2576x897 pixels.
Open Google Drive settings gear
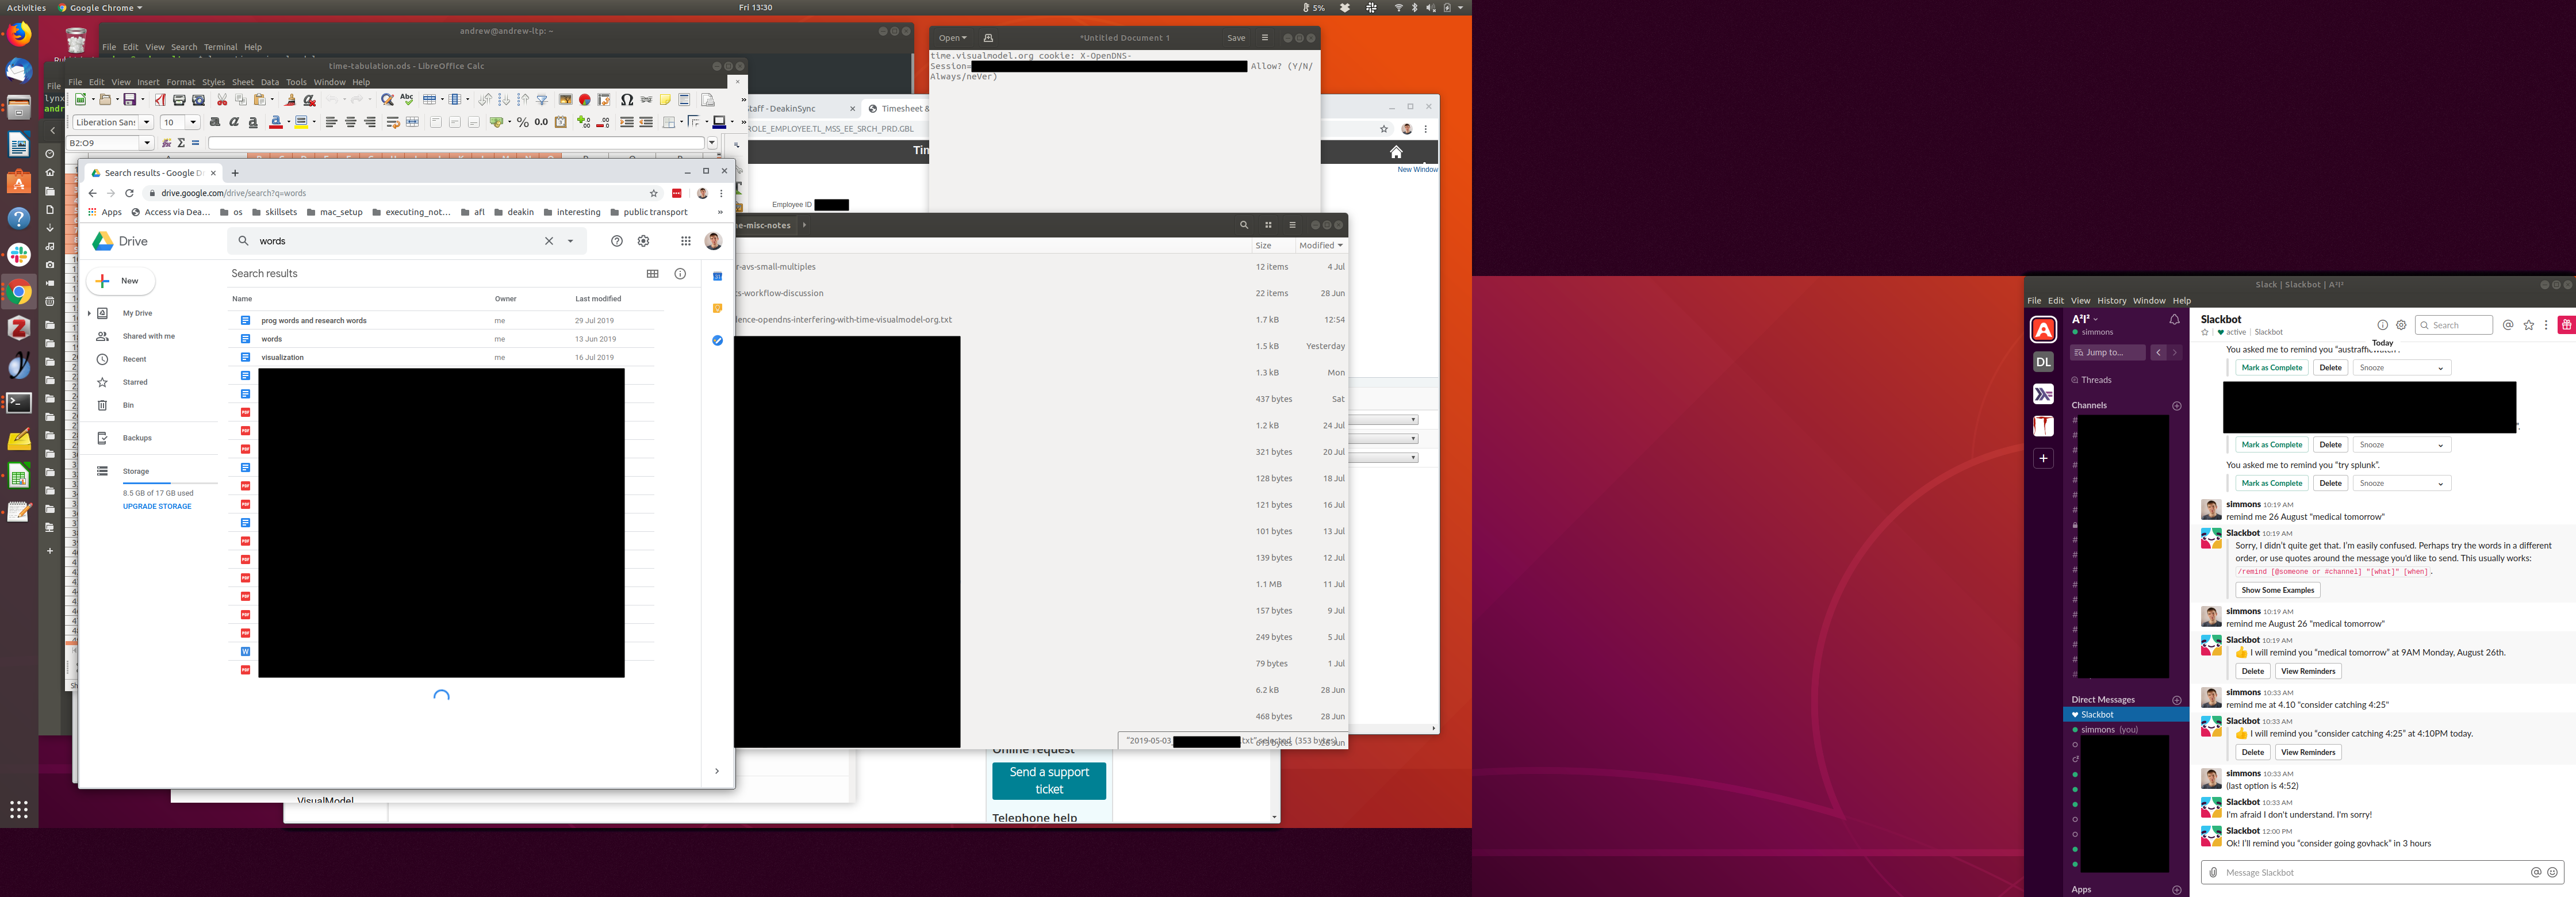click(644, 241)
